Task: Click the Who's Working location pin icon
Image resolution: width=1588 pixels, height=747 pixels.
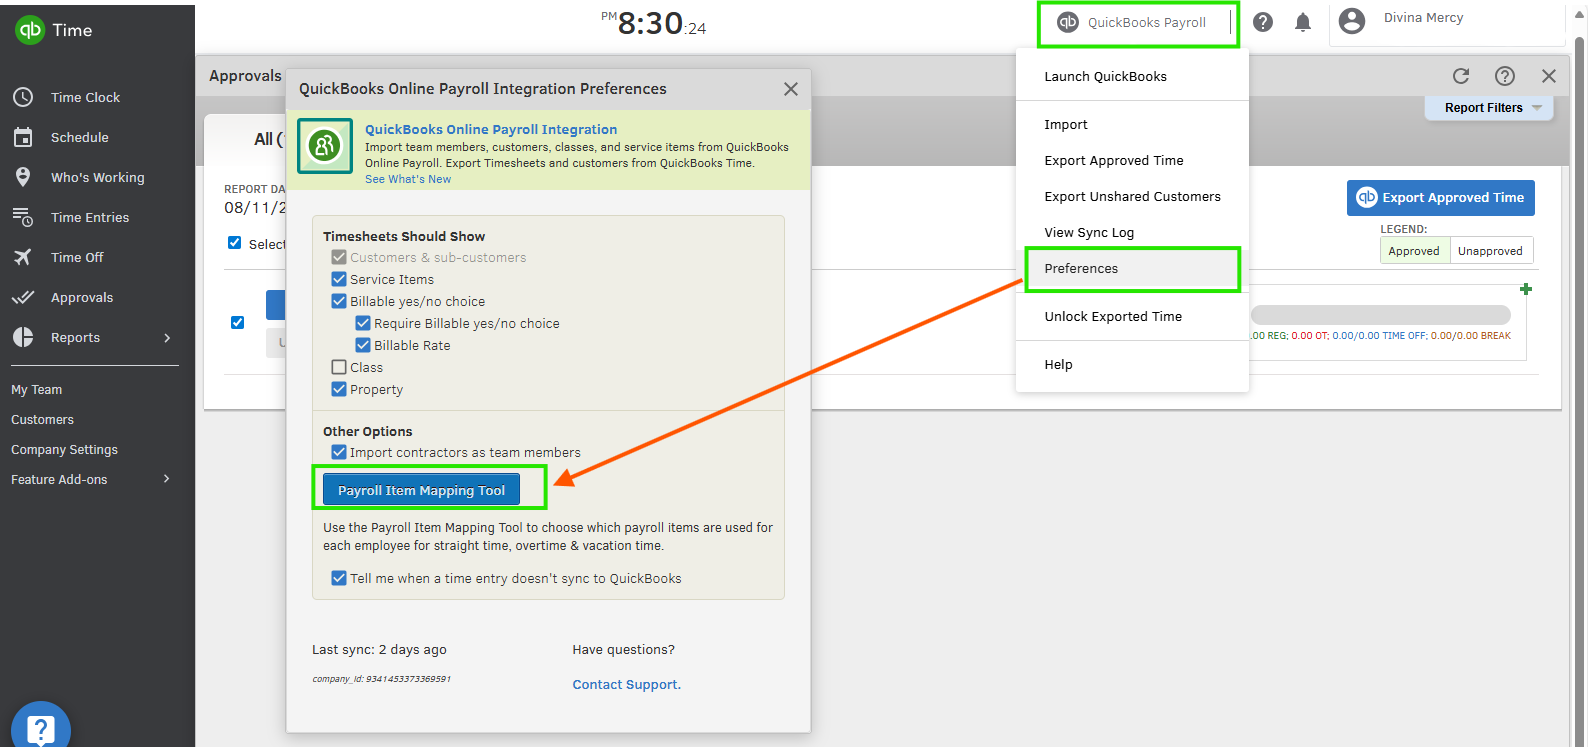Action: tap(23, 177)
